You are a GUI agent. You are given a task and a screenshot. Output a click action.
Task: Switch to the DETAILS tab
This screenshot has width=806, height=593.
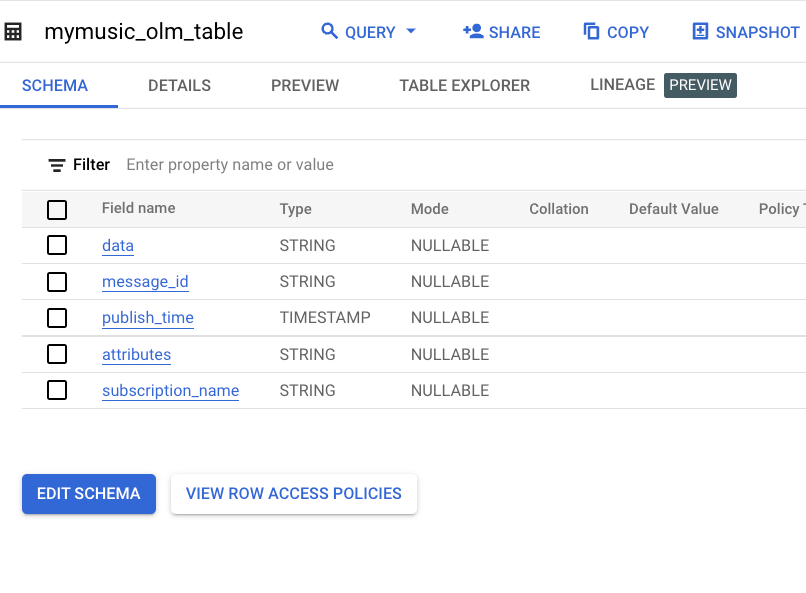tap(179, 85)
